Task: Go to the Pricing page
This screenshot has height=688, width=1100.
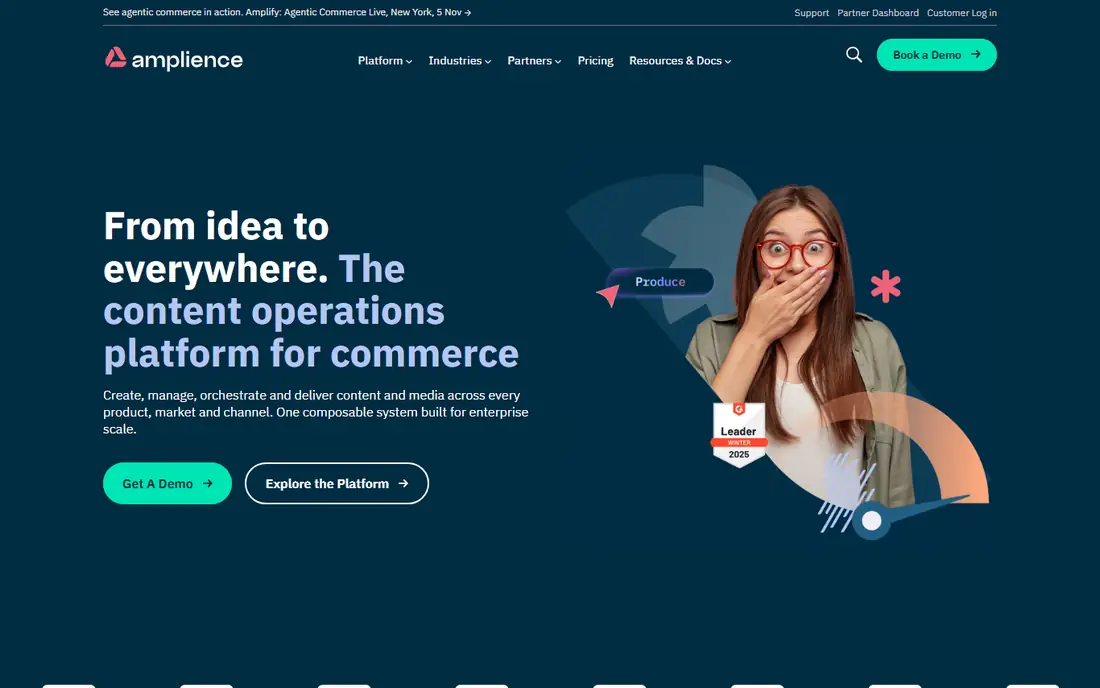Action: pos(596,61)
